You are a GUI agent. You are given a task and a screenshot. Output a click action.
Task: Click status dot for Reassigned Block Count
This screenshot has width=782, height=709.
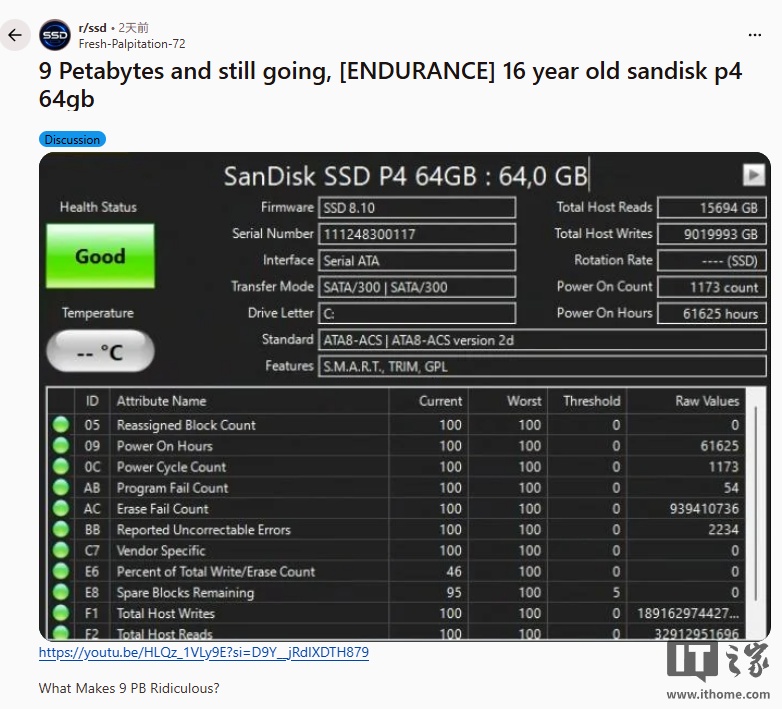point(61,424)
